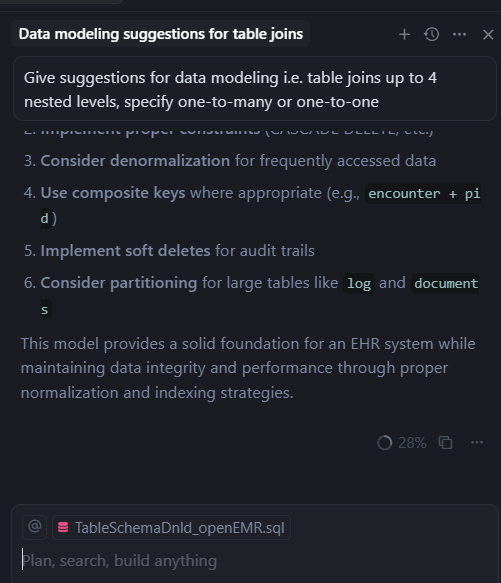
Task: Open more actions below the response
Action: [x=477, y=442]
